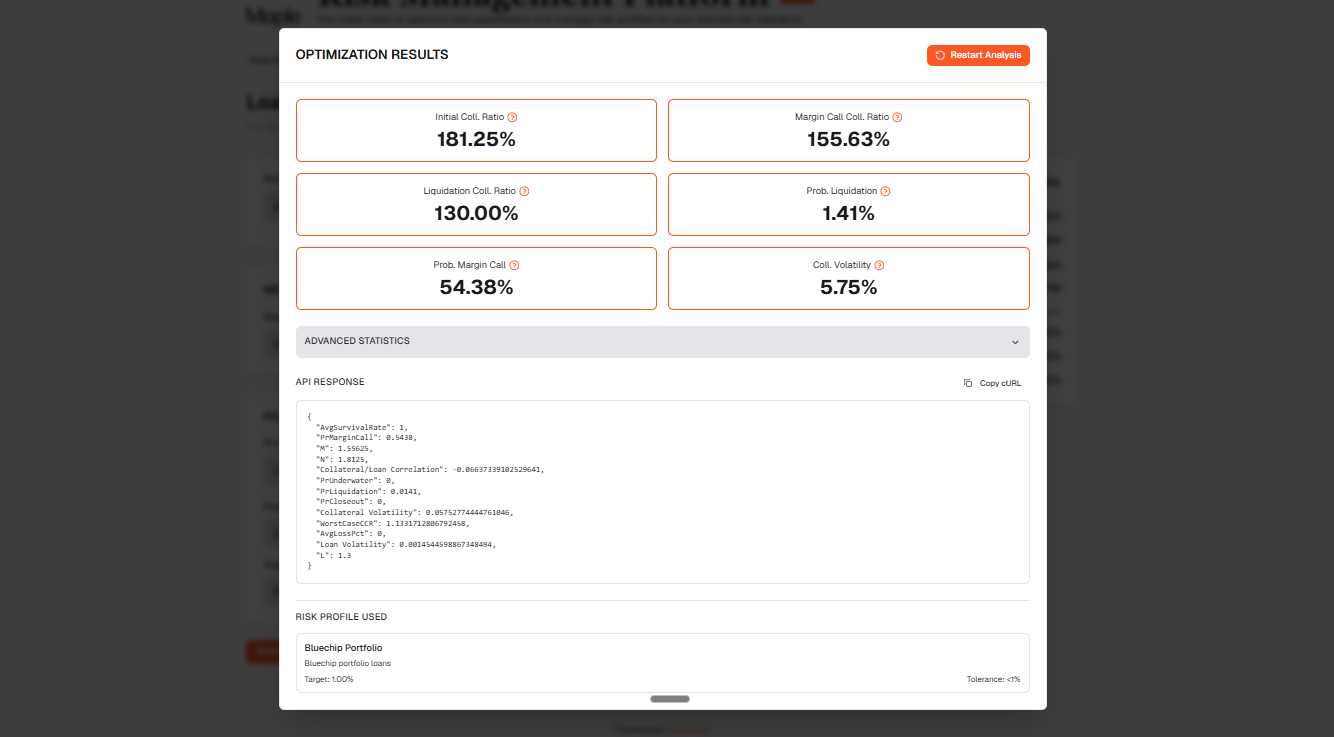Screen dimensions: 1334x737
Task: Select the Bluechip Portfolio risk profile card
Action: [x=662, y=662]
